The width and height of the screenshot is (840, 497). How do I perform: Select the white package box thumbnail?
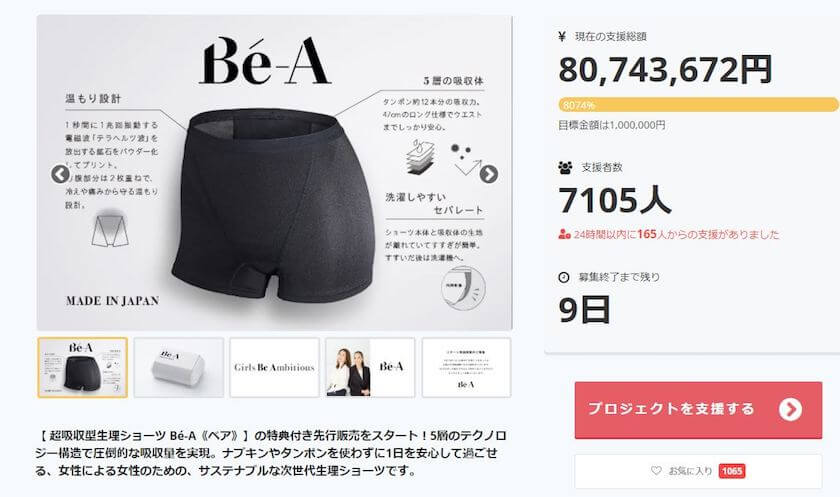pos(178,367)
